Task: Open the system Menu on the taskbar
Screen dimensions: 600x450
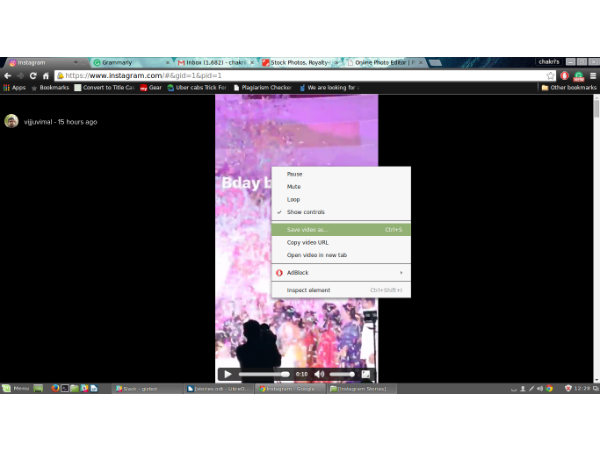Action: click(16, 388)
